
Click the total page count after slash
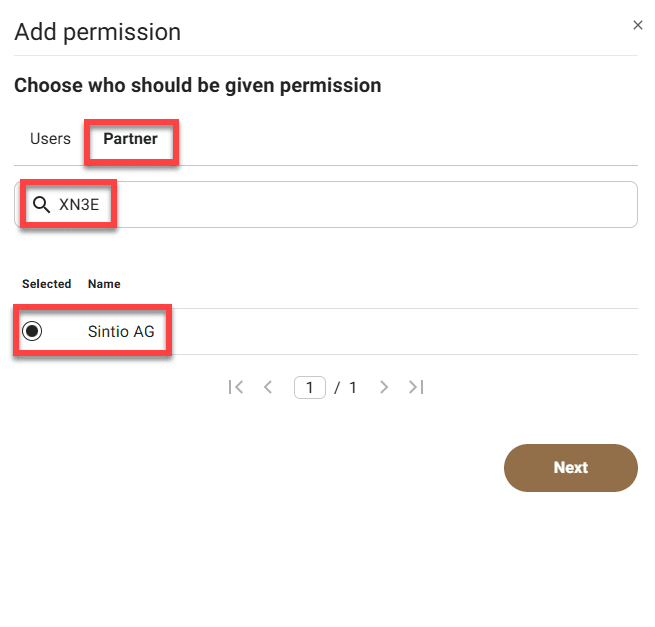pos(352,387)
